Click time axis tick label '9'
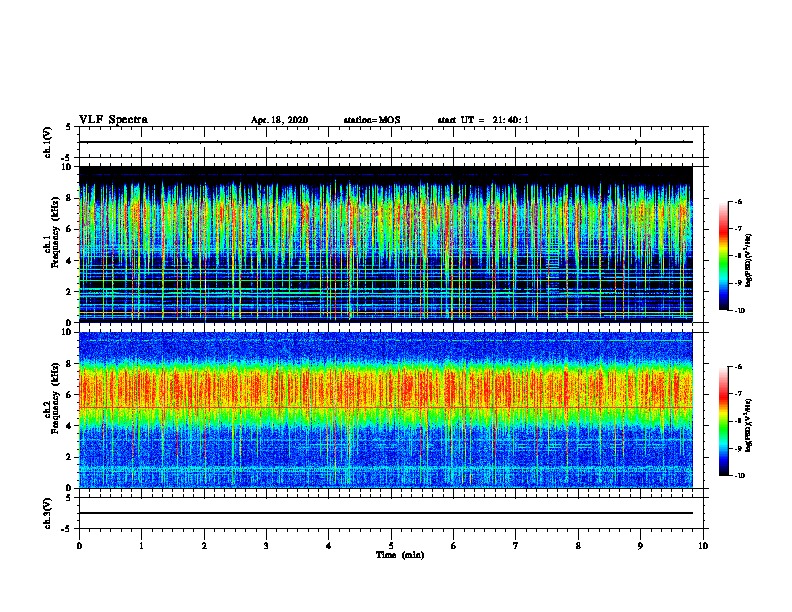The height and width of the screenshot is (612, 792). [640, 546]
